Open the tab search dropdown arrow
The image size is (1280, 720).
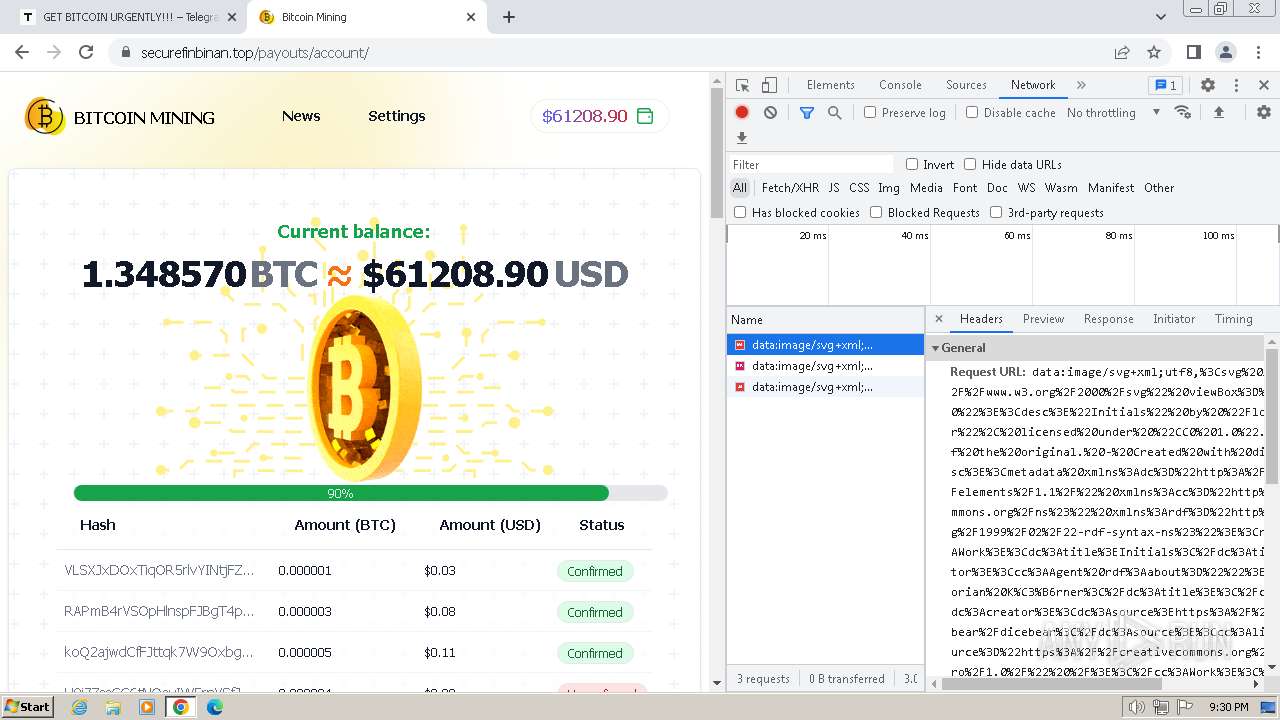(1161, 17)
